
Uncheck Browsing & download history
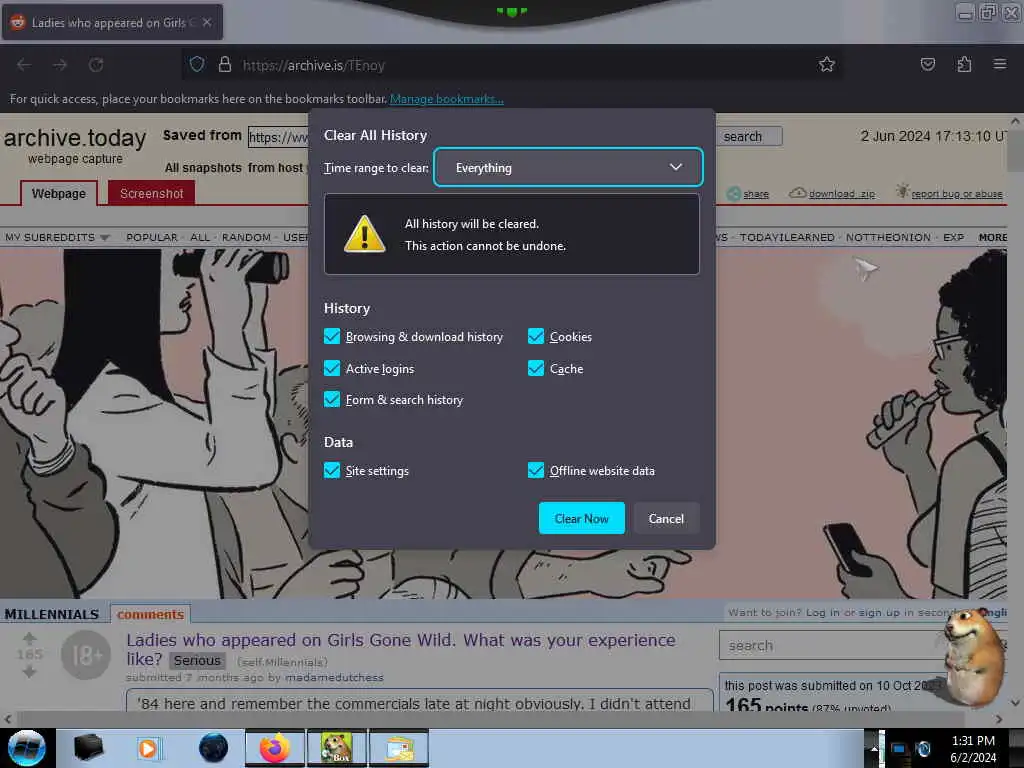pos(332,336)
